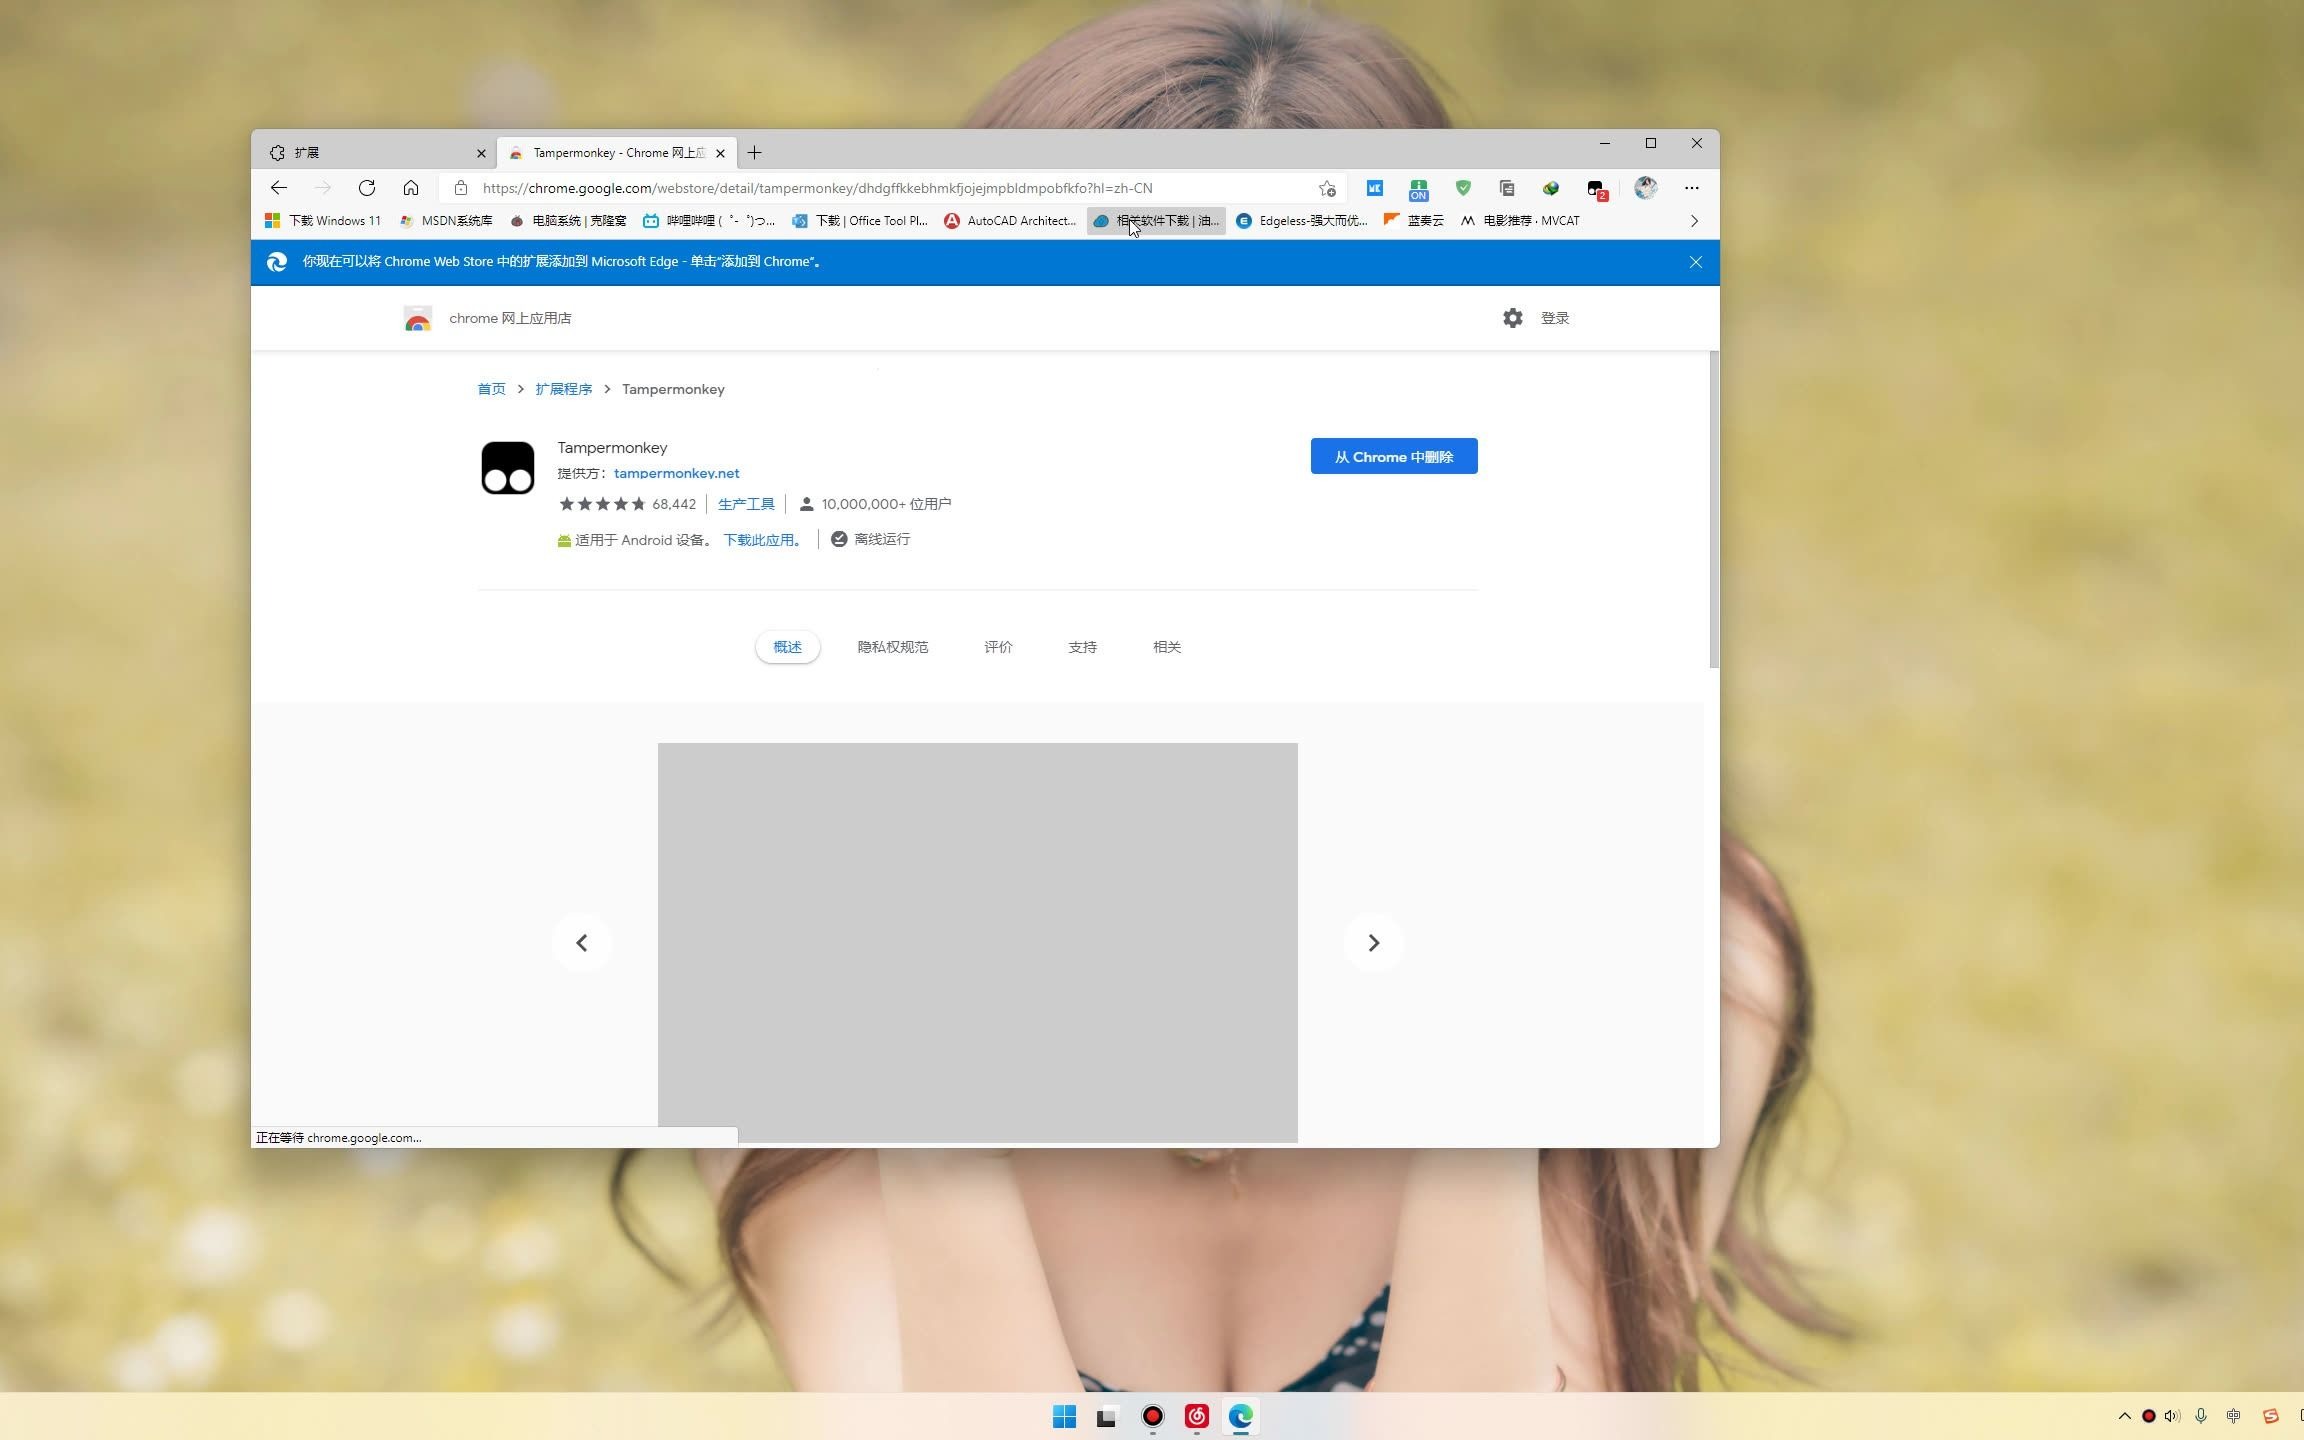2304x1440 pixels.
Task: Add this page to favorites with the star icon
Action: 1327,188
